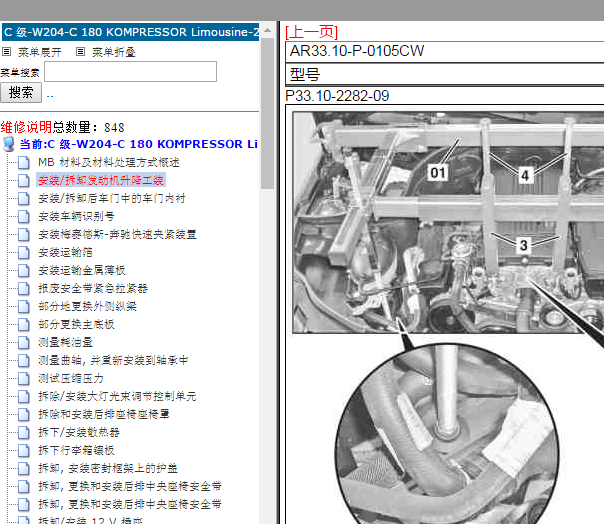
Task: Open 拆下行李箱镶板 entry
Action: pos(76,450)
